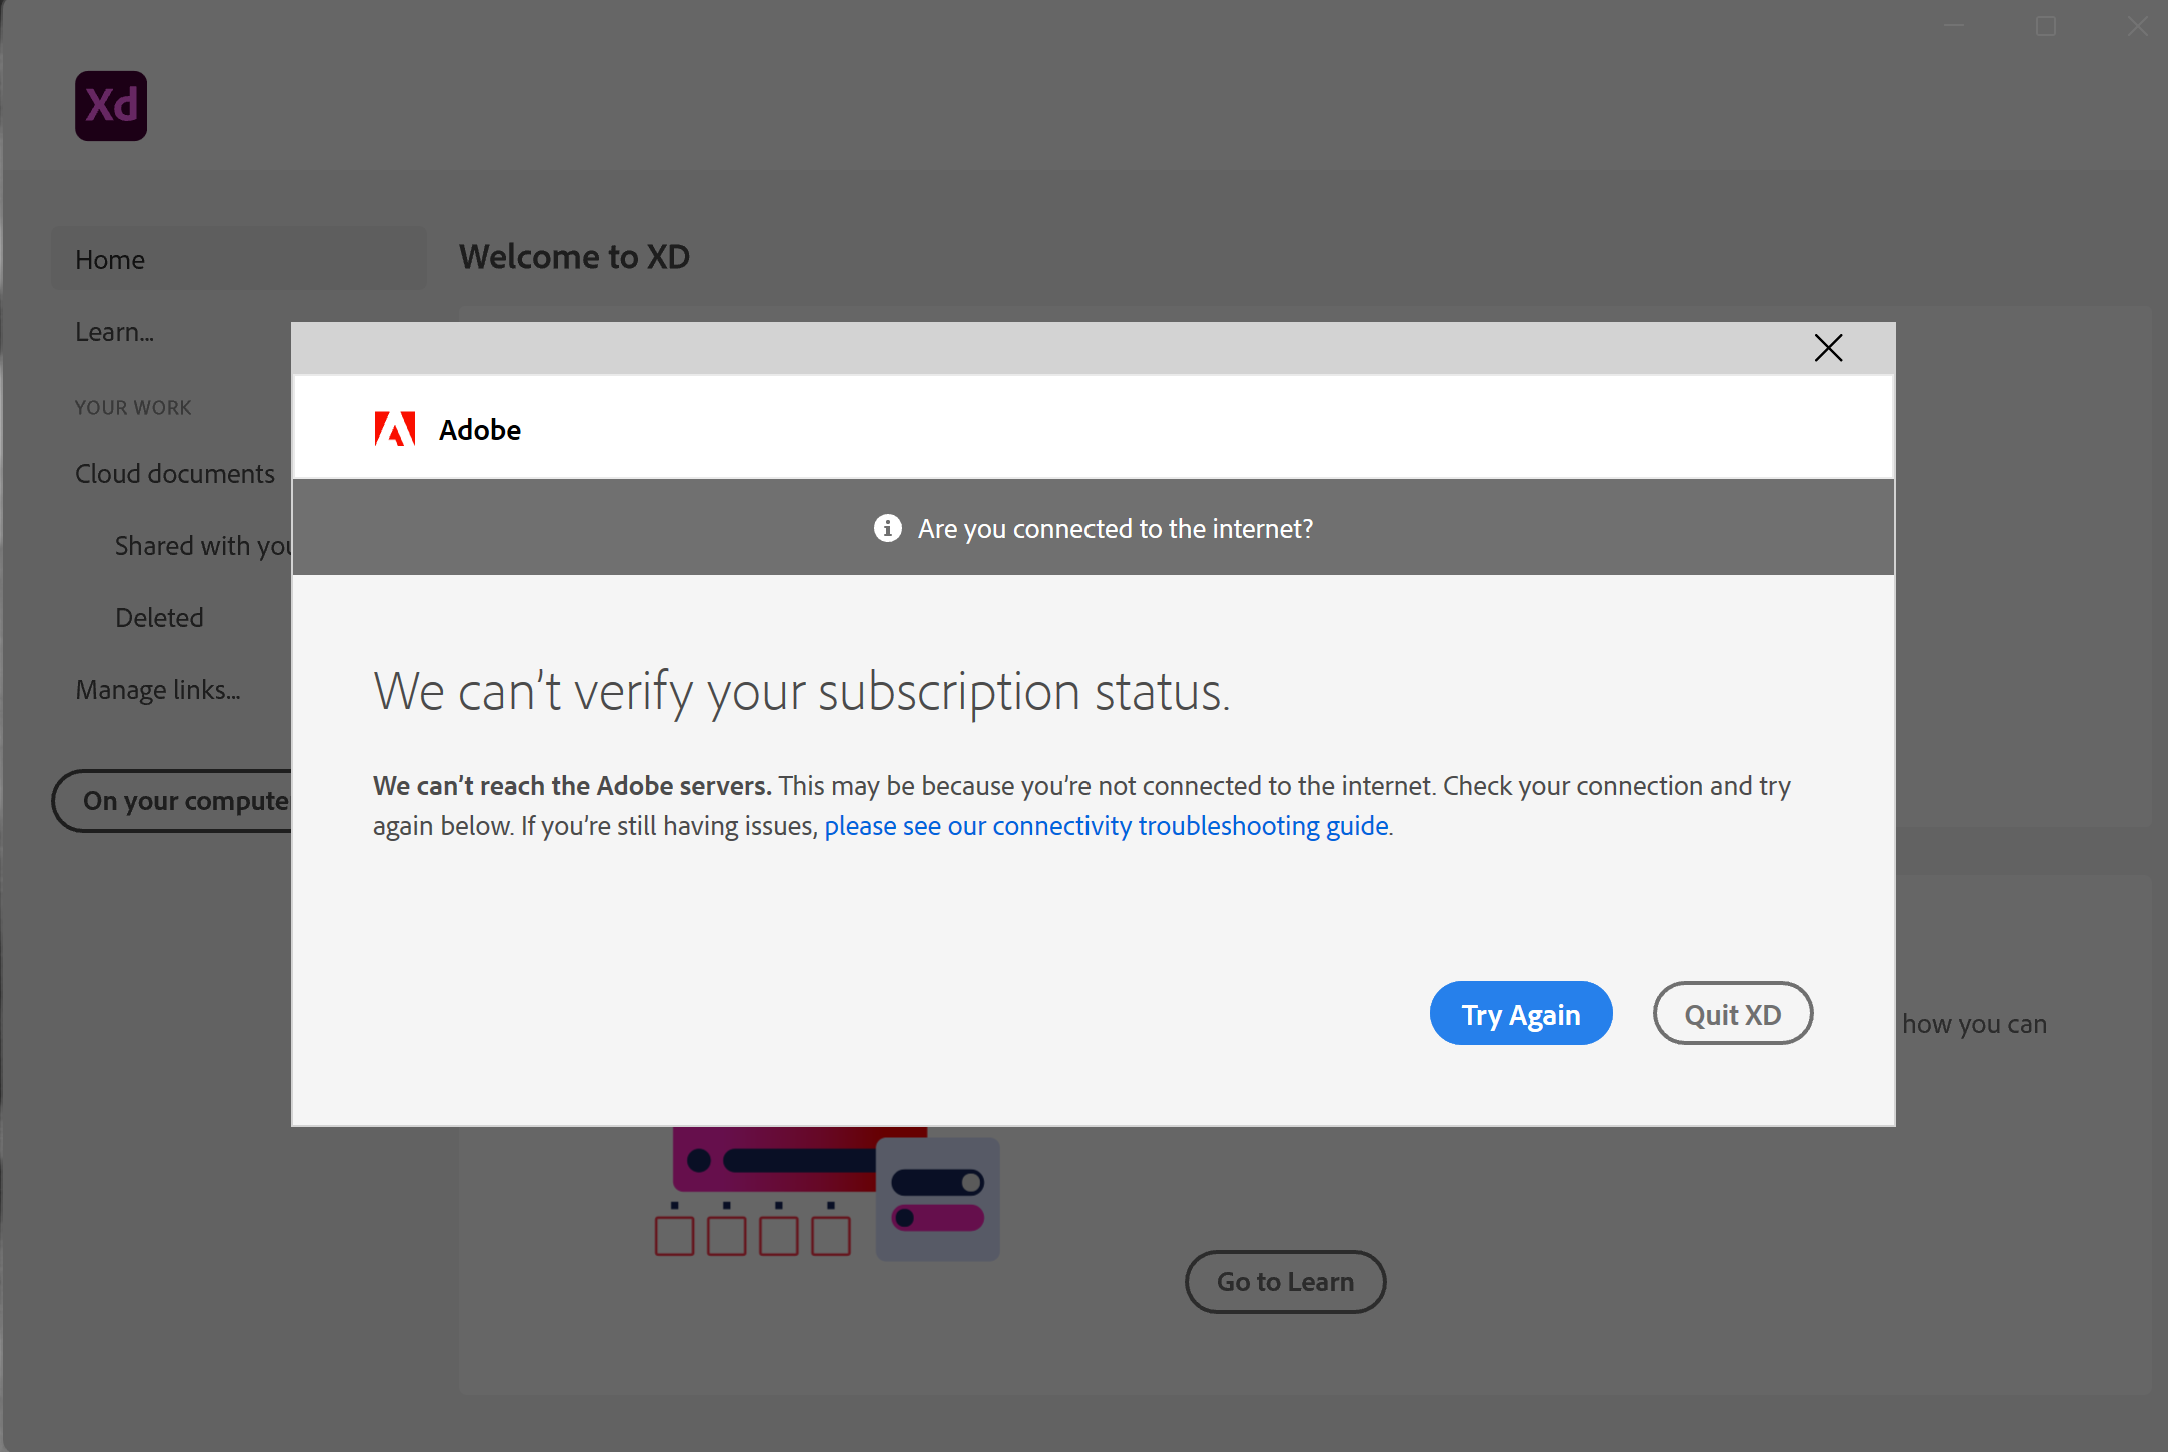Viewport: 2168px width, 1452px height.
Task: Toggle the Deleted items visibility
Action: [157, 616]
